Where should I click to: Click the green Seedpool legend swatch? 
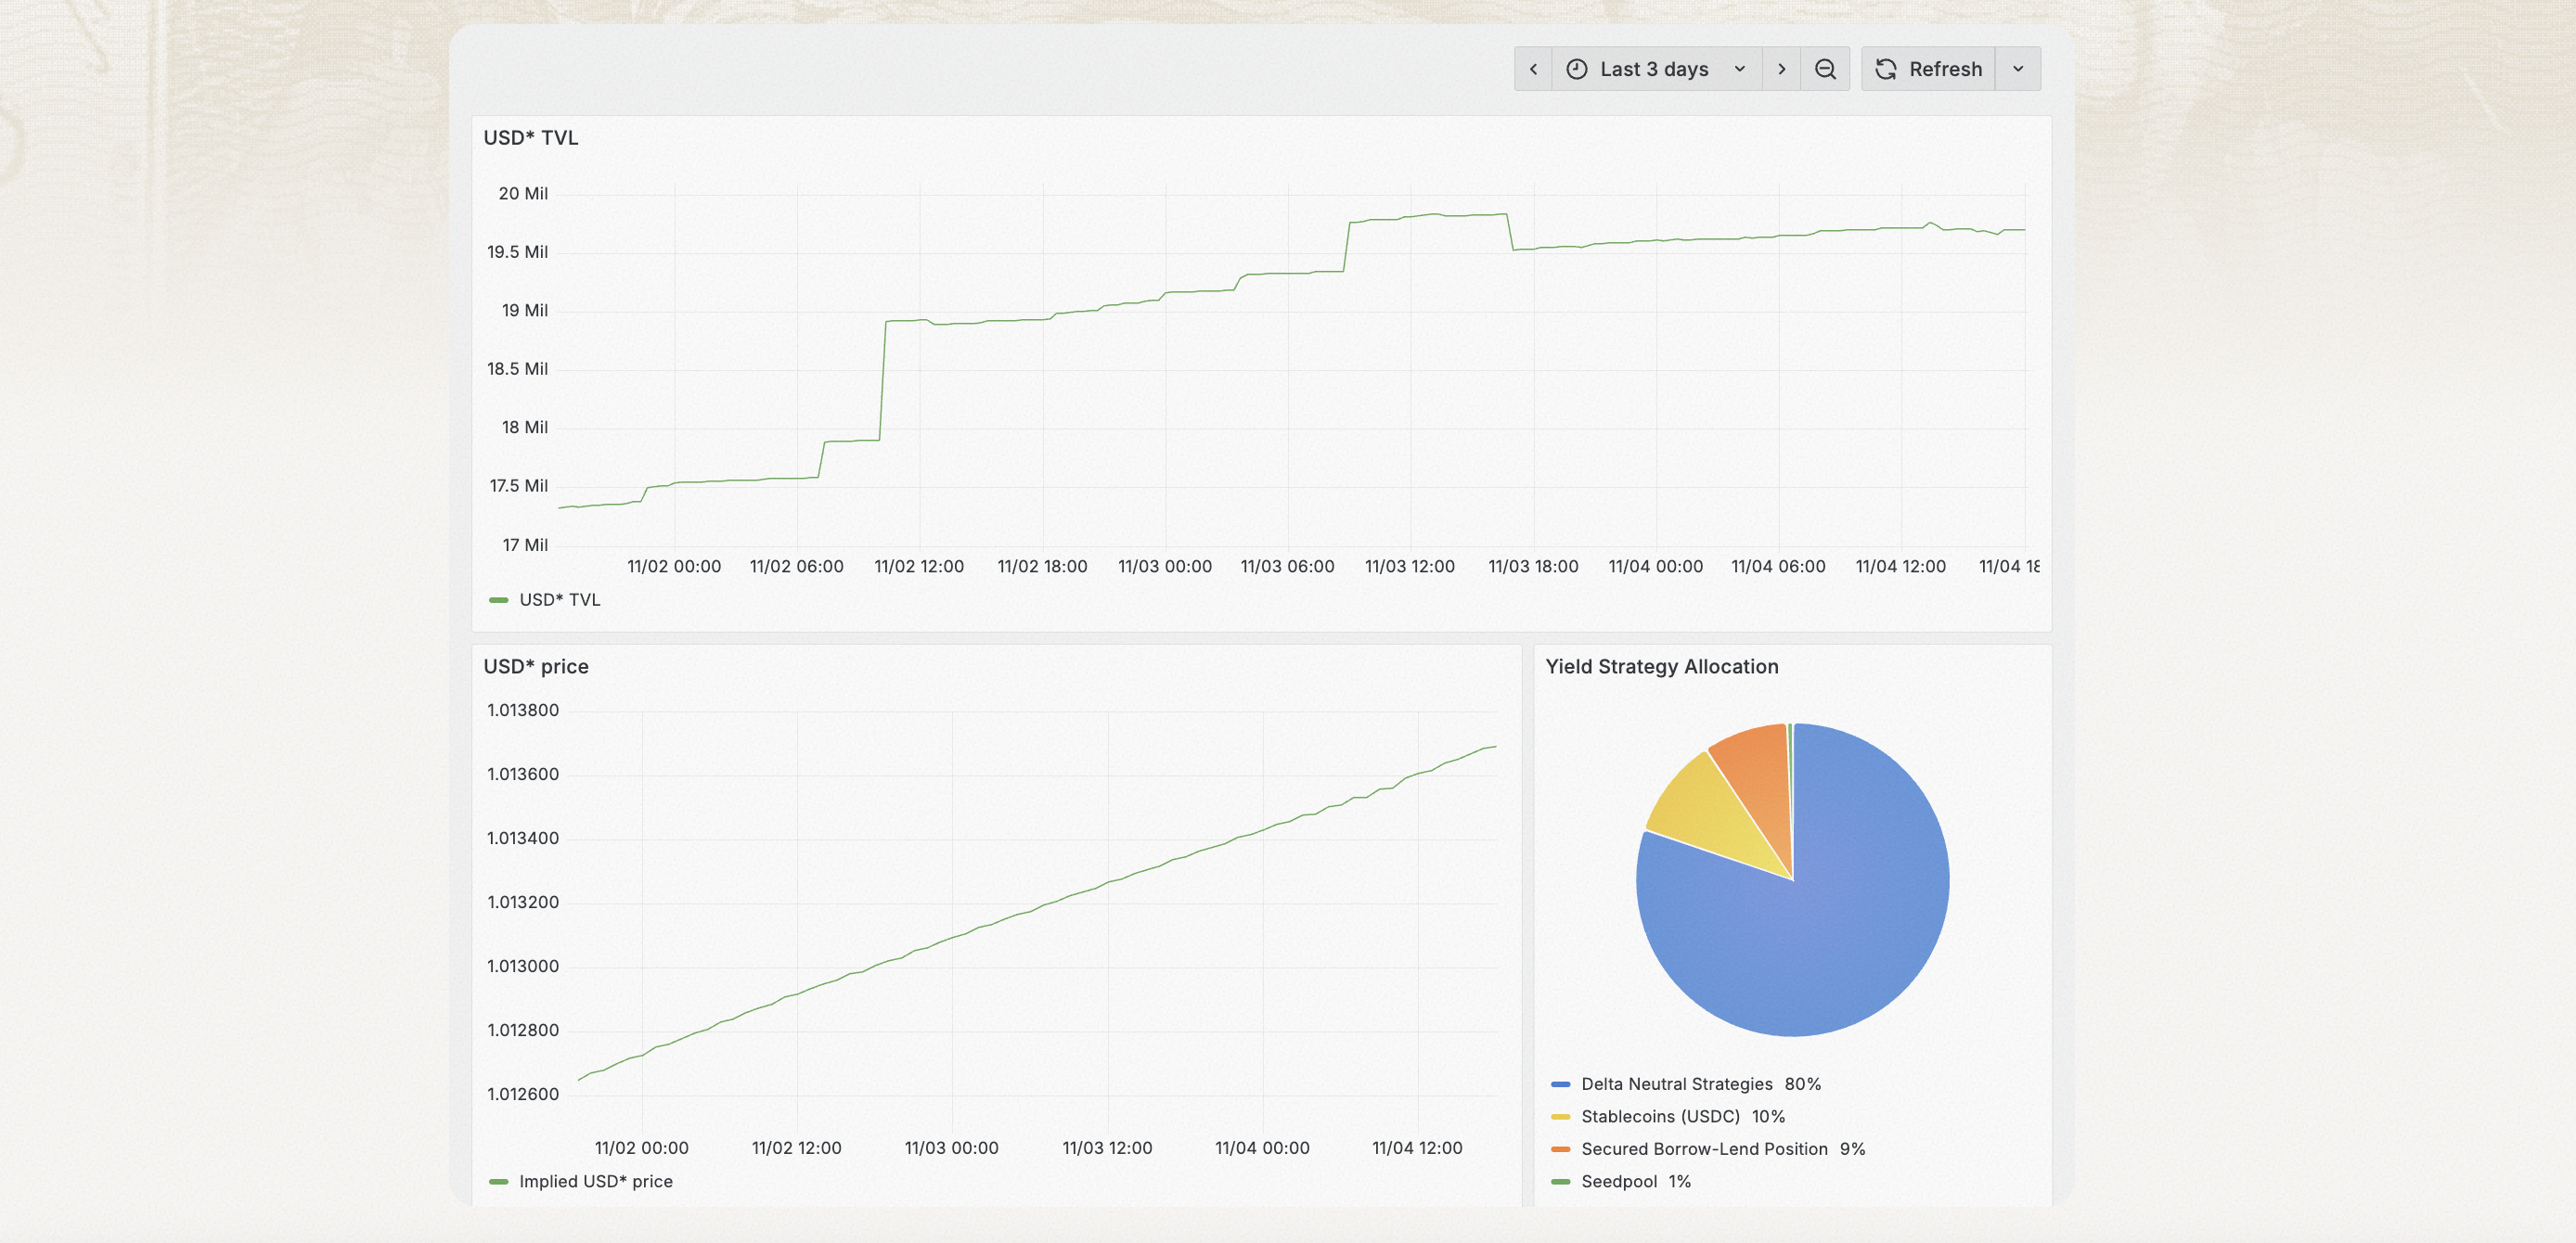coord(1560,1181)
